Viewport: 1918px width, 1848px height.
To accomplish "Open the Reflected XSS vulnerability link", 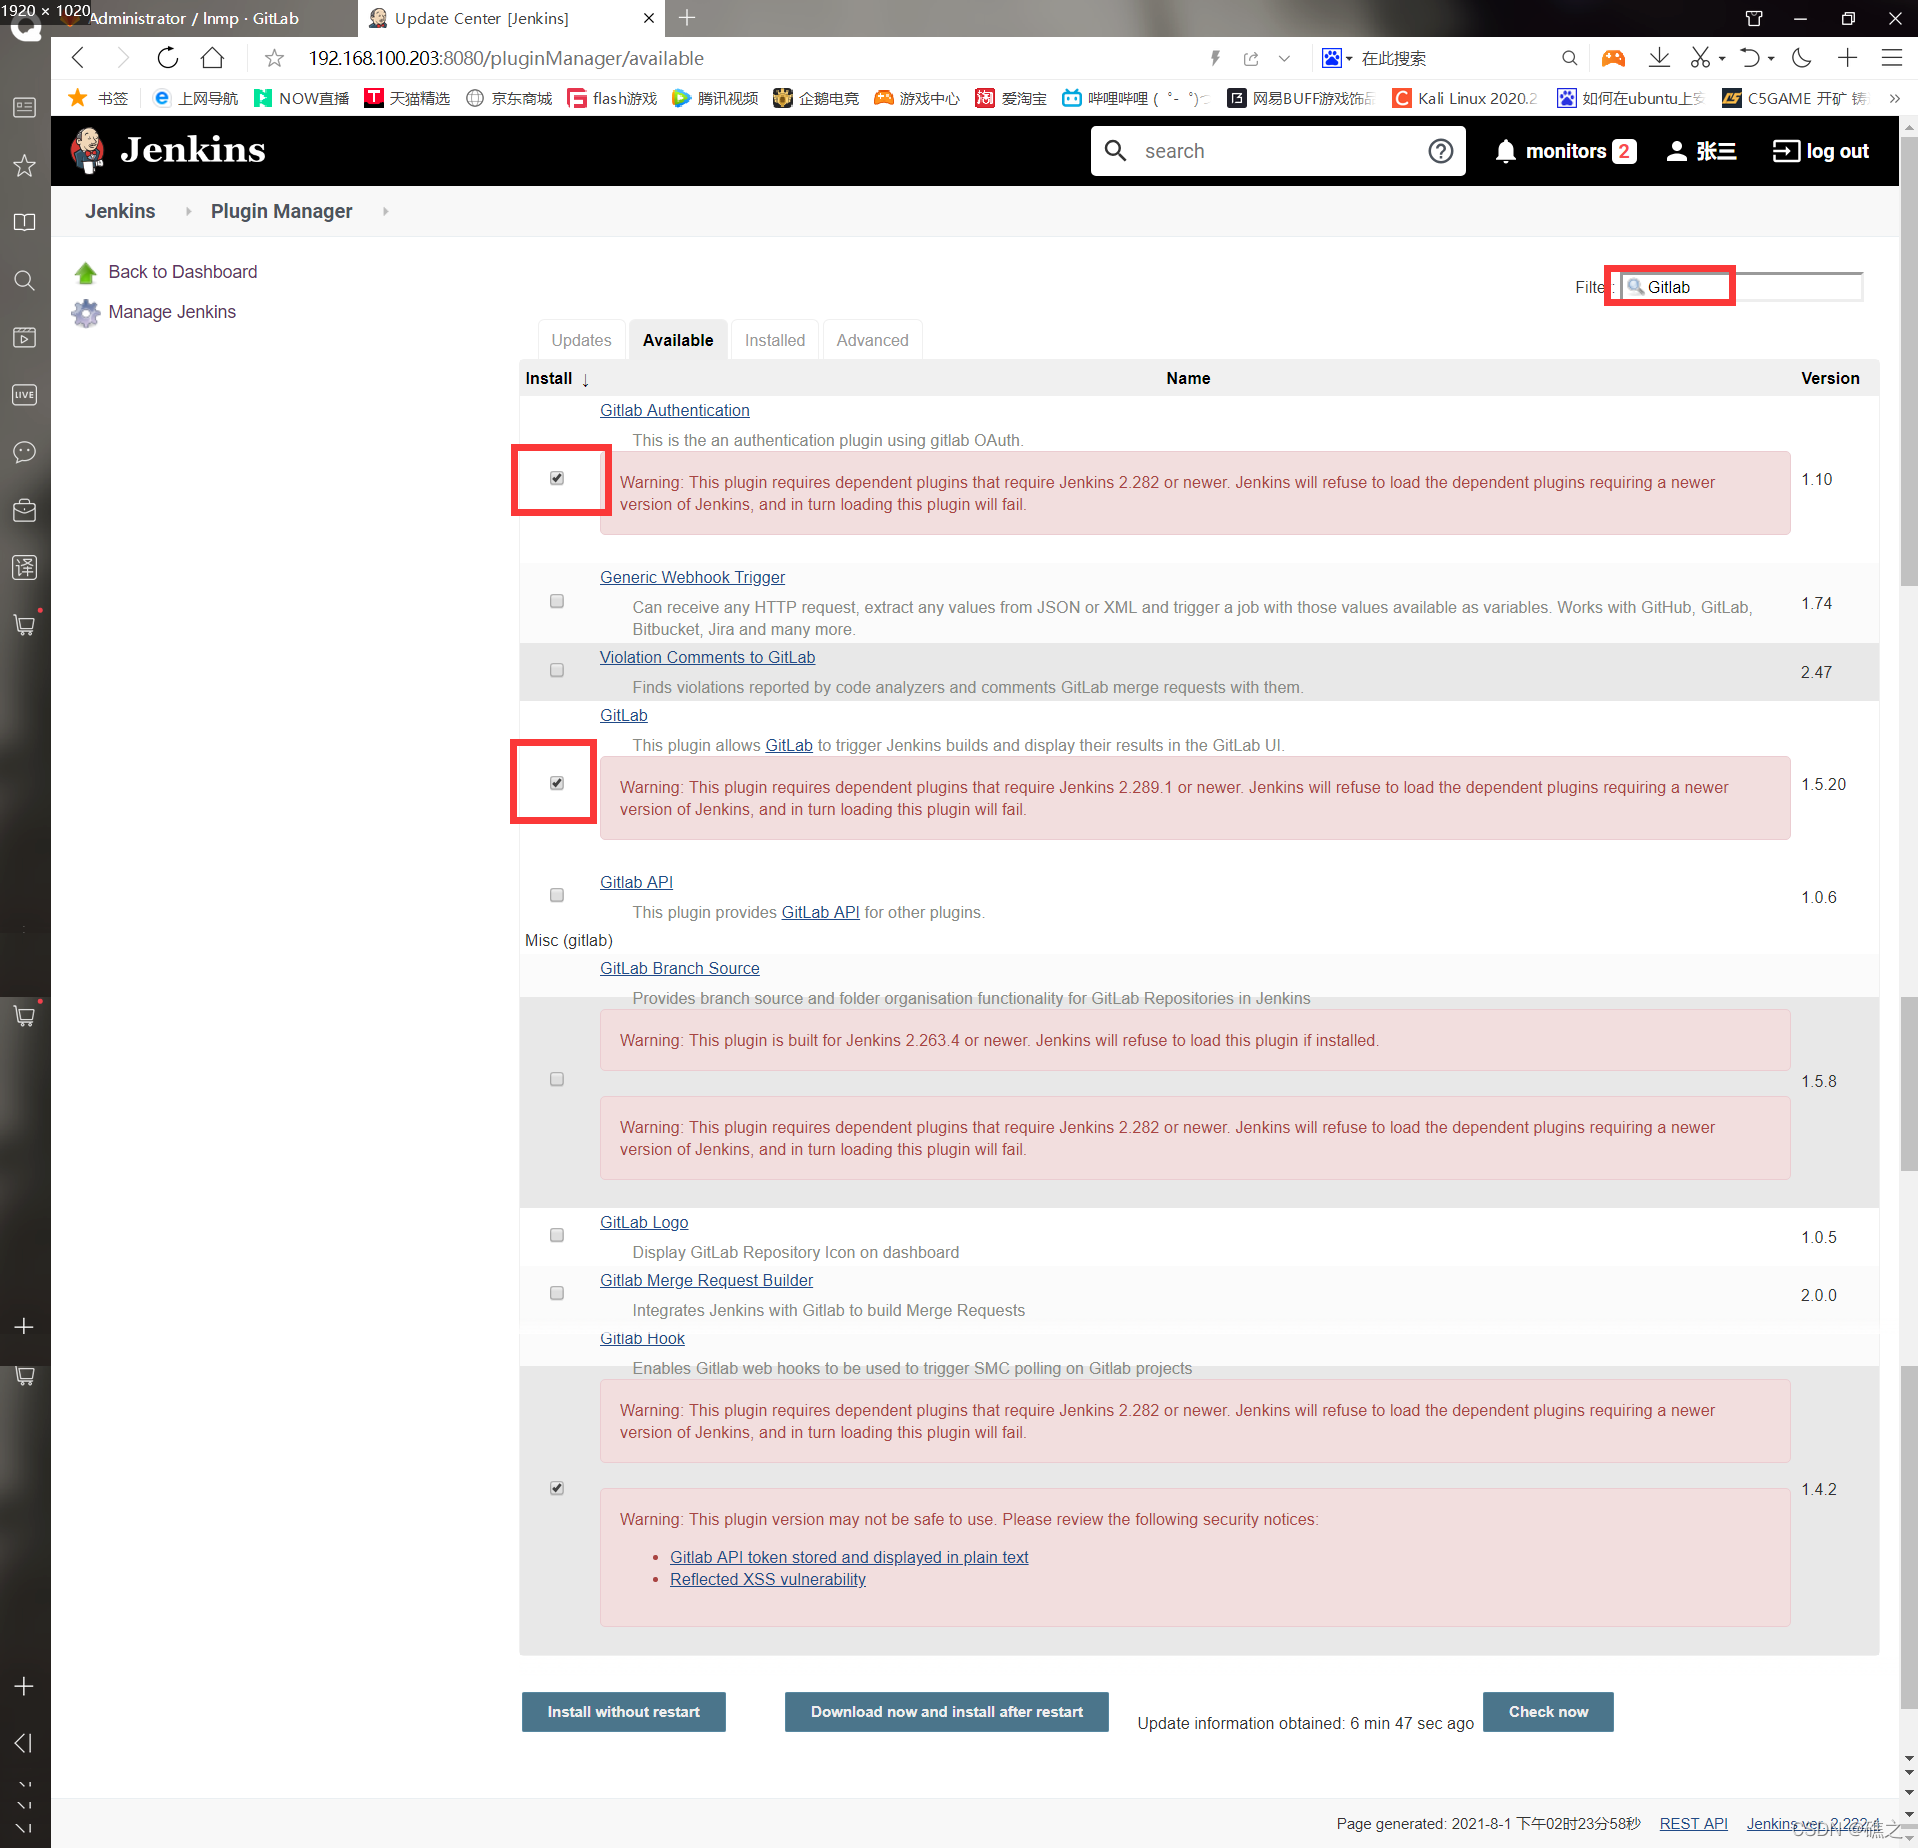I will [768, 1579].
